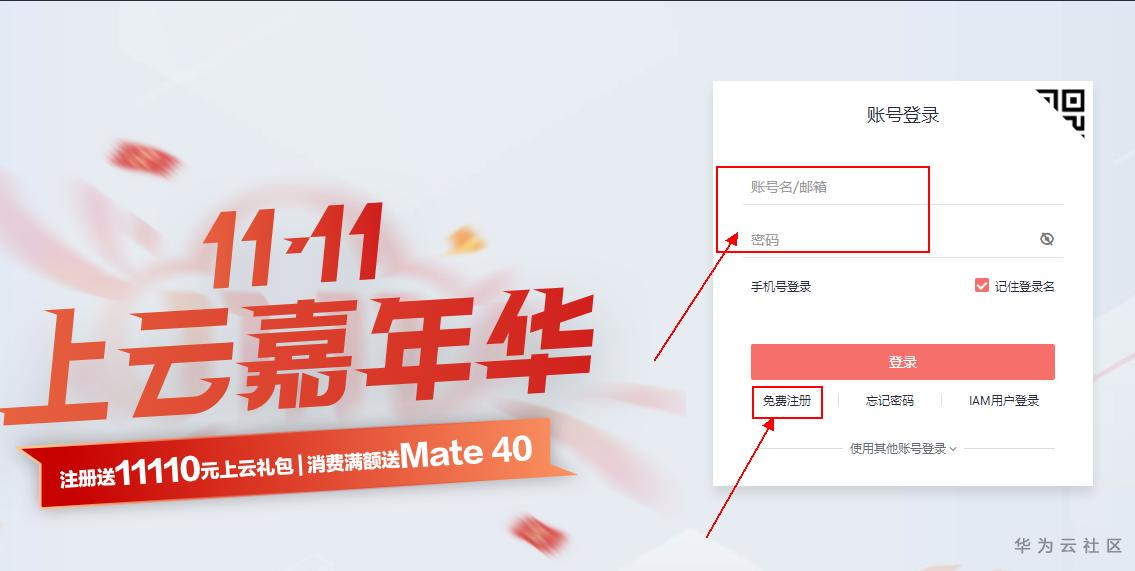Click the red 登录 button
The height and width of the screenshot is (571, 1135).
pos(903,362)
